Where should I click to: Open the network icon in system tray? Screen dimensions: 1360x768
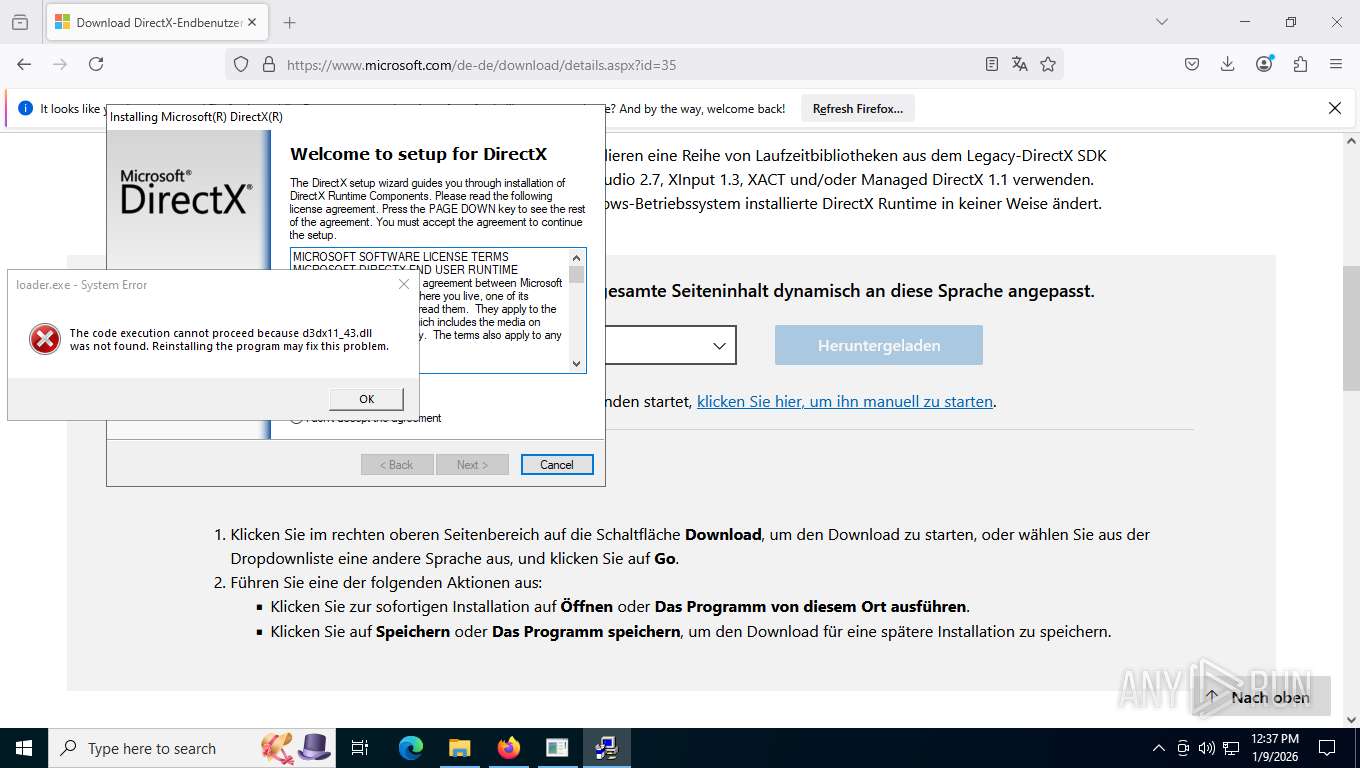pos(1231,748)
